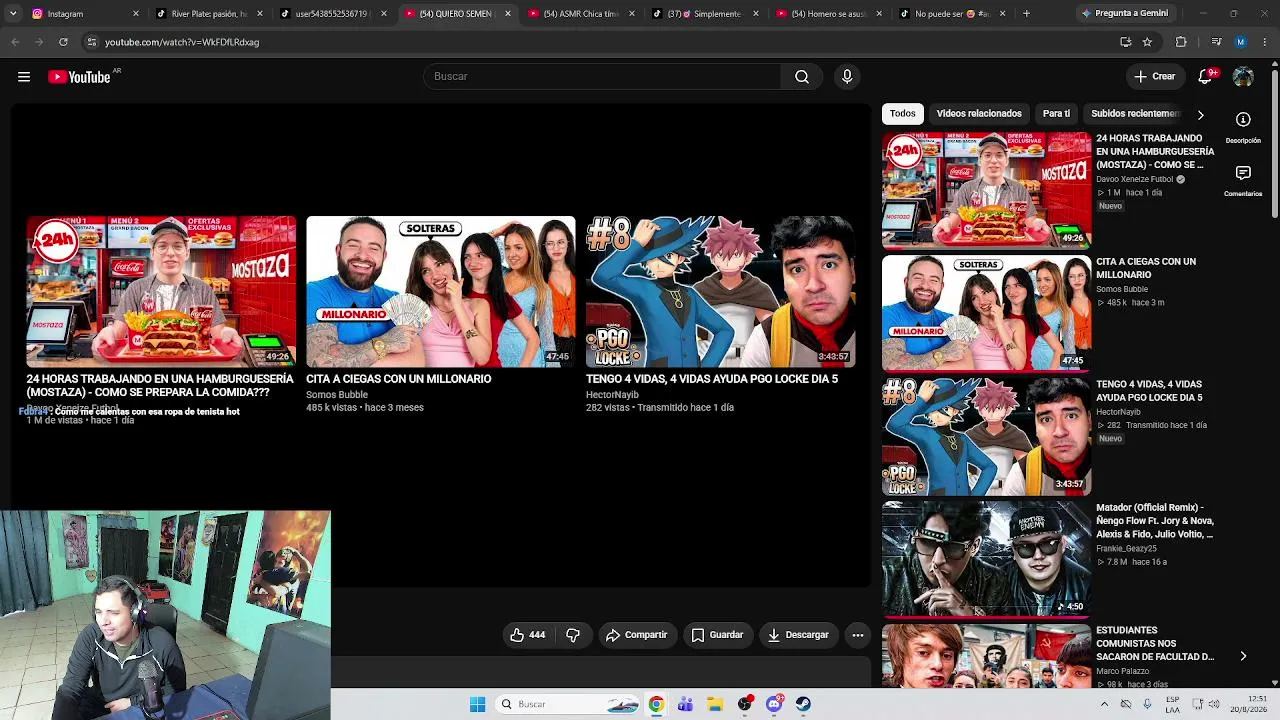Switch to the user5438552536719 tab

click(x=334, y=14)
